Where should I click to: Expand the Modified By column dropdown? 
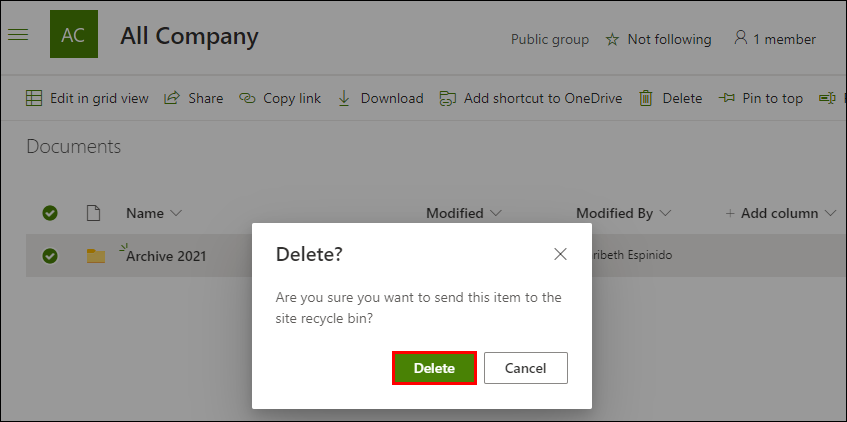[665, 213]
